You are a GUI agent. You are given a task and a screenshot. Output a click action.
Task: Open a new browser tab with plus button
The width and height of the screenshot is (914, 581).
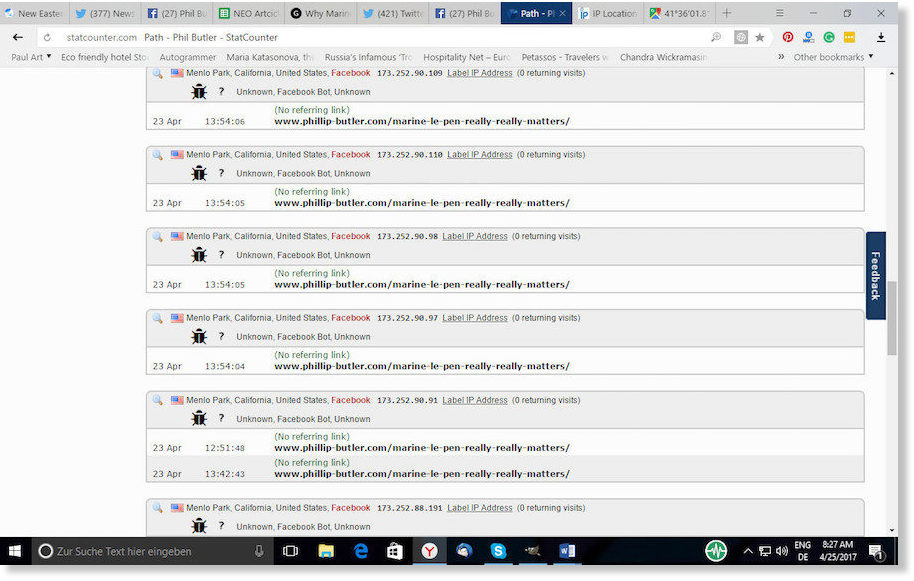pos(726,13)
